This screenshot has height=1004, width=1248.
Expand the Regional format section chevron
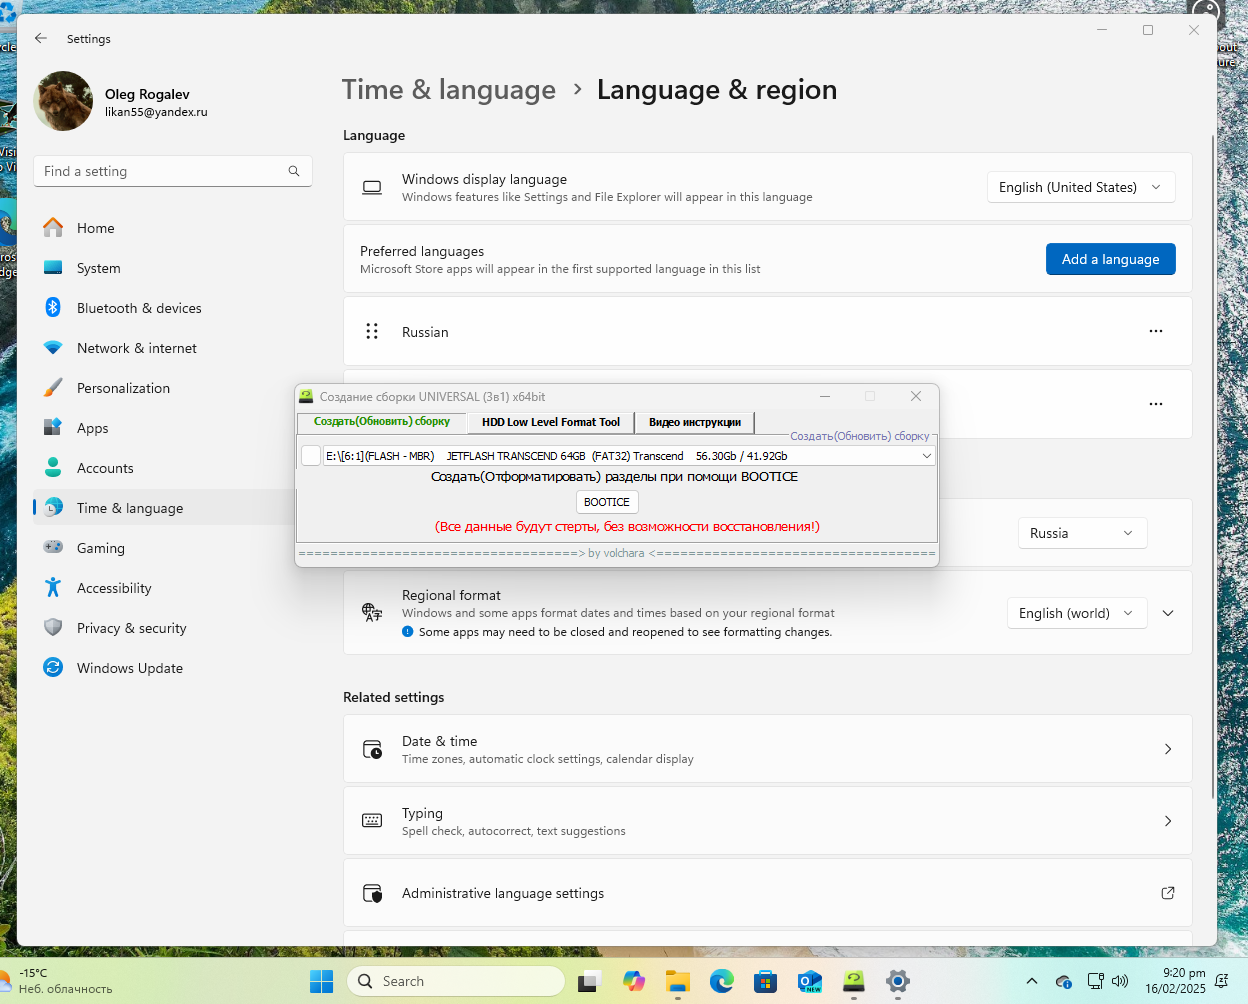click(1167, 613)
